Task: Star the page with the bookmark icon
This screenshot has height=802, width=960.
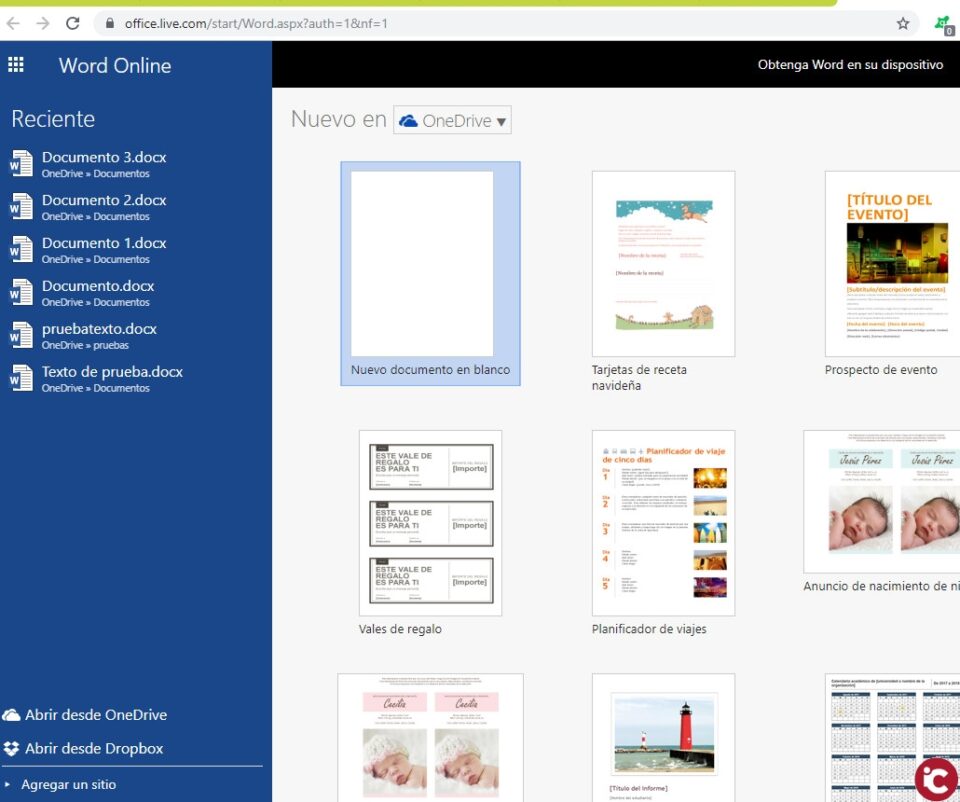Action: click(903, 22)
